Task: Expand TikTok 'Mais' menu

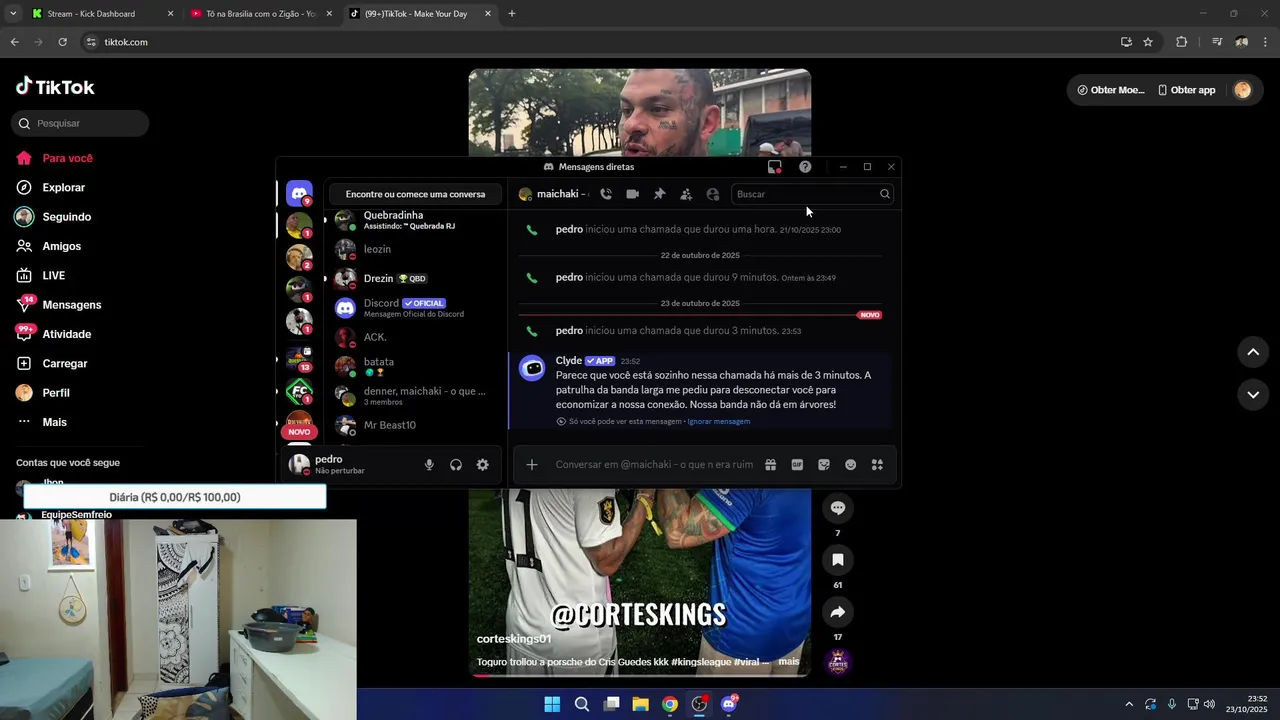Action: pos(54,422)
